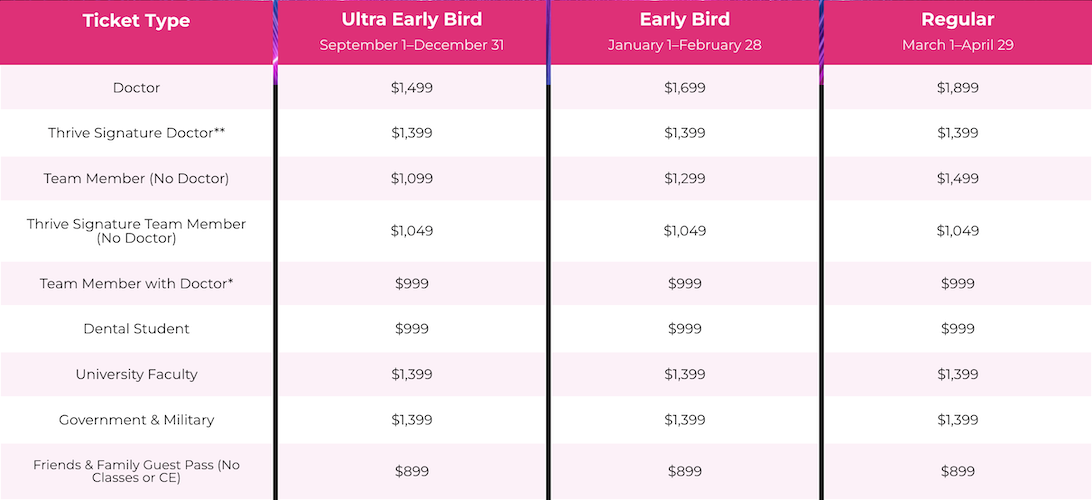Choose Thrive Signature Team Member row label
Screen dimensions: 1092x500
[x=136, y=231]
